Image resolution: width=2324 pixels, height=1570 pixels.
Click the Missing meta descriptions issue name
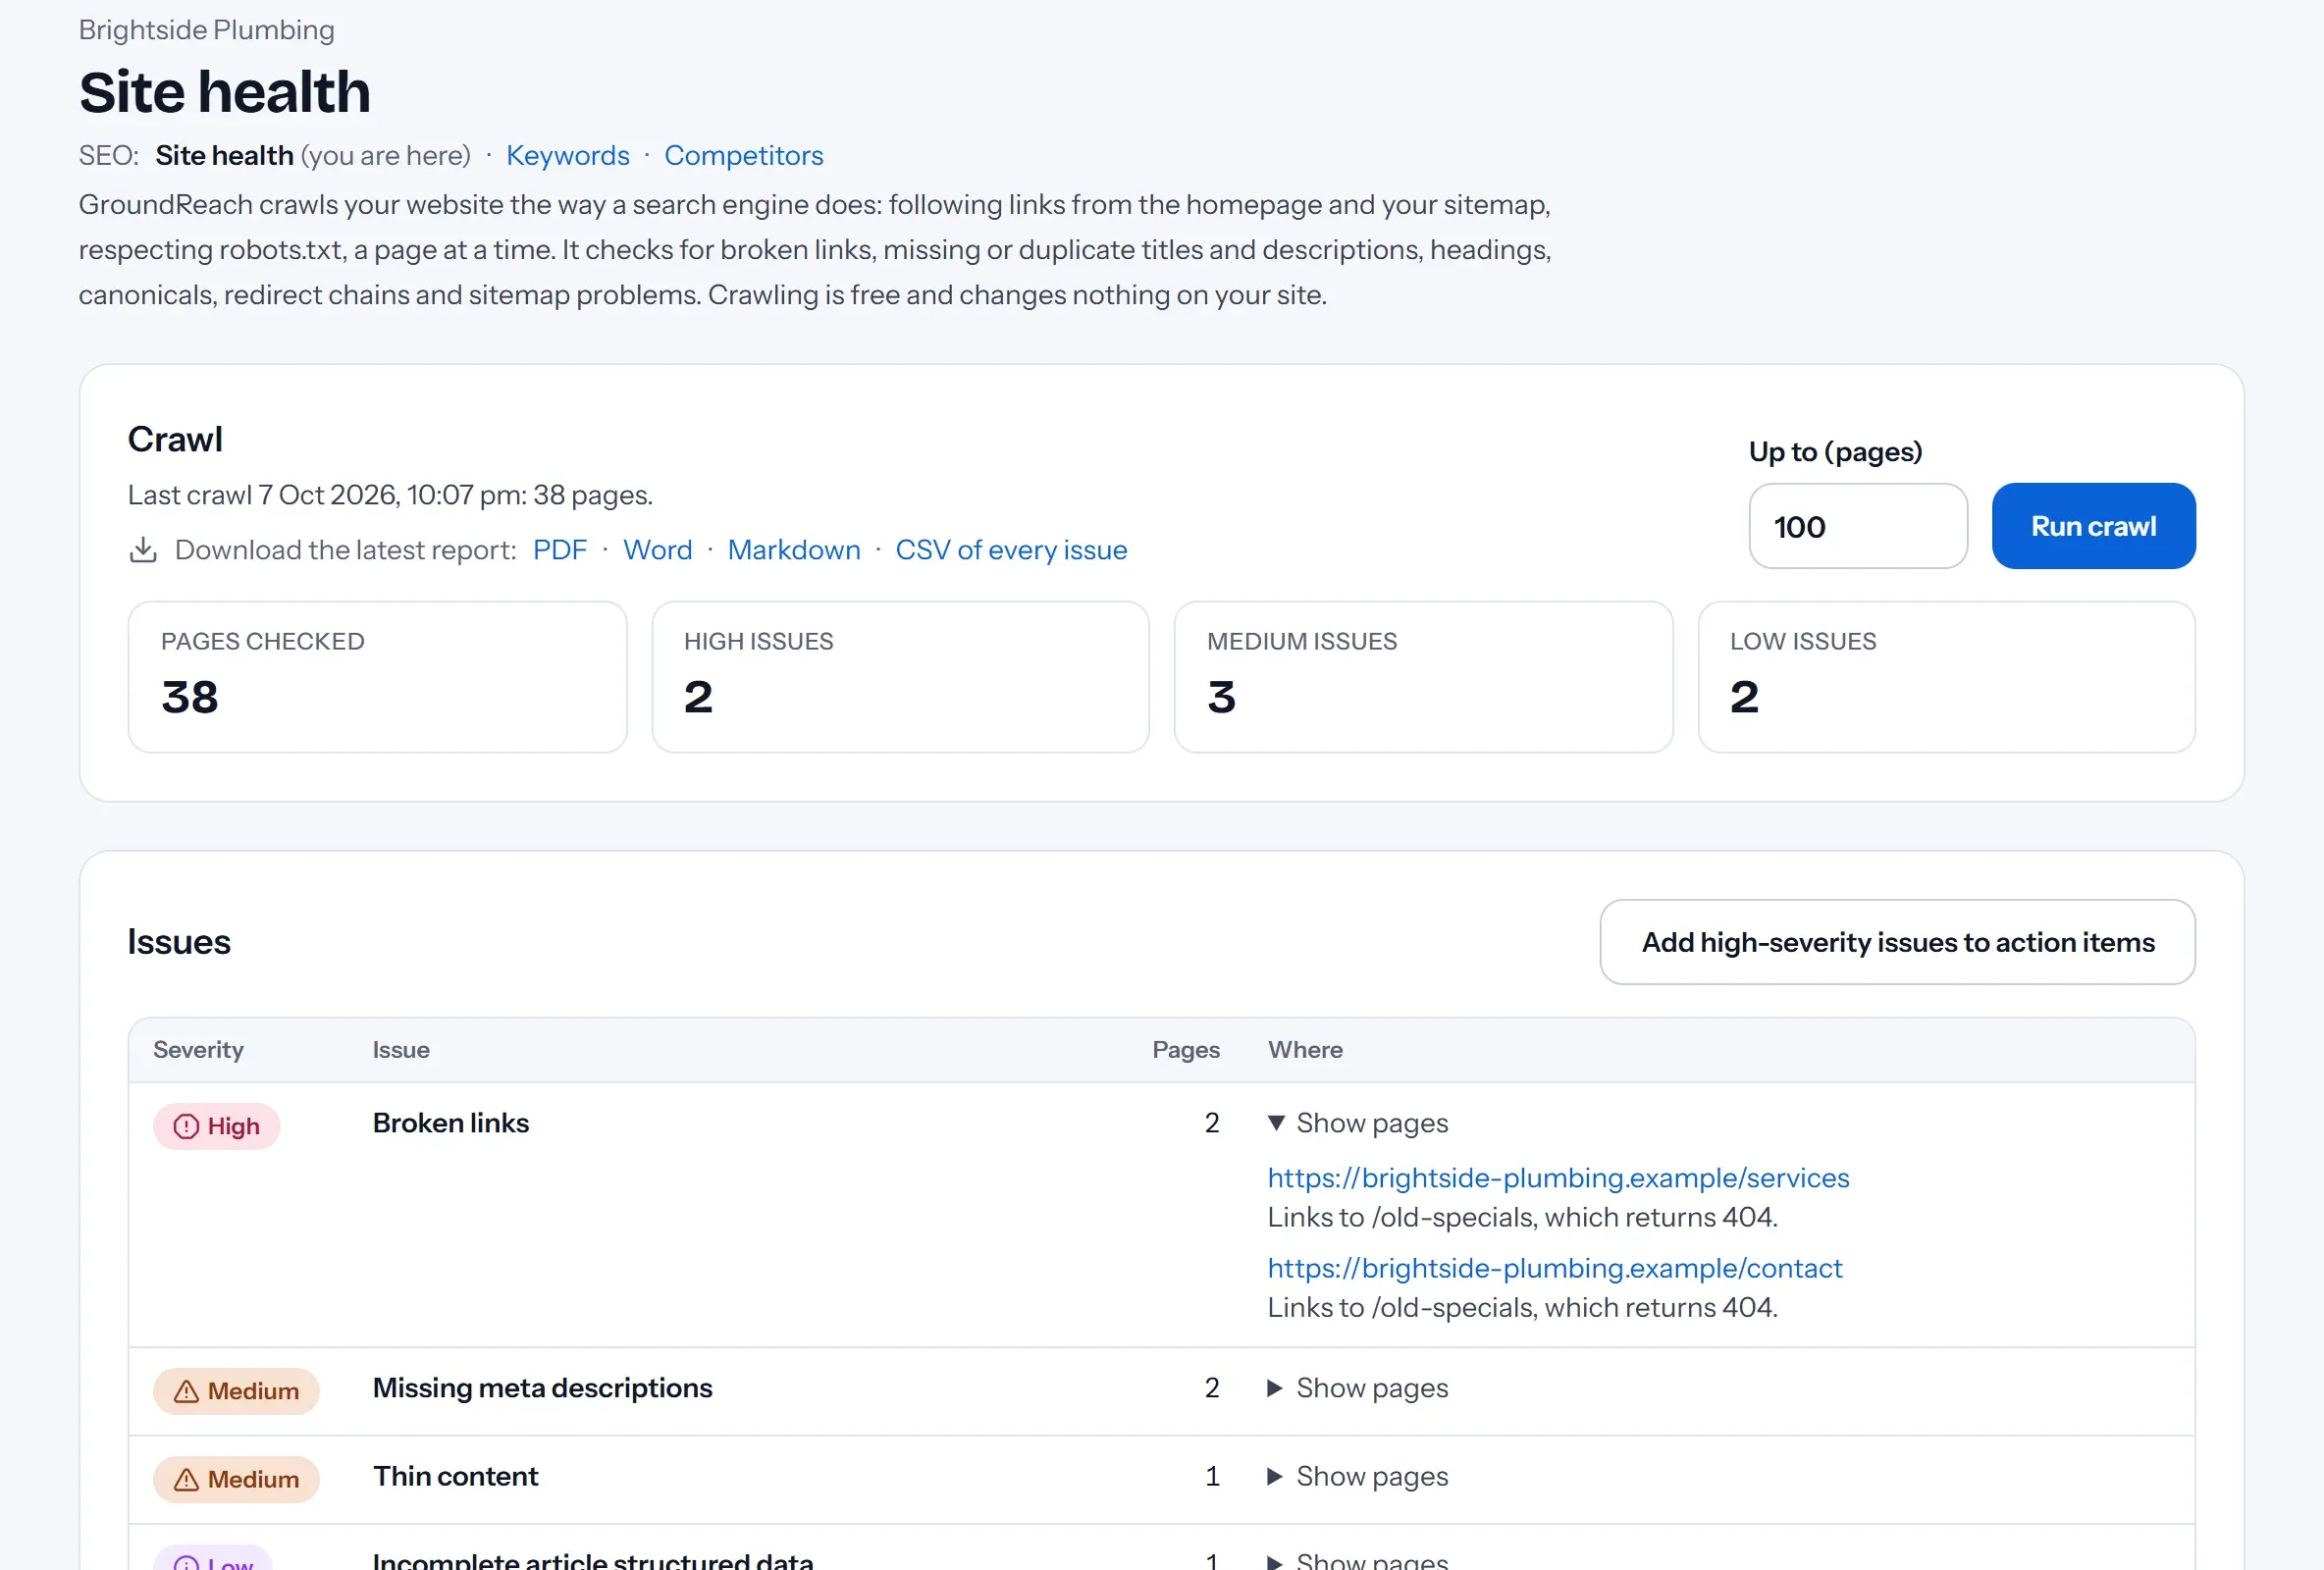coord(542,1388)
